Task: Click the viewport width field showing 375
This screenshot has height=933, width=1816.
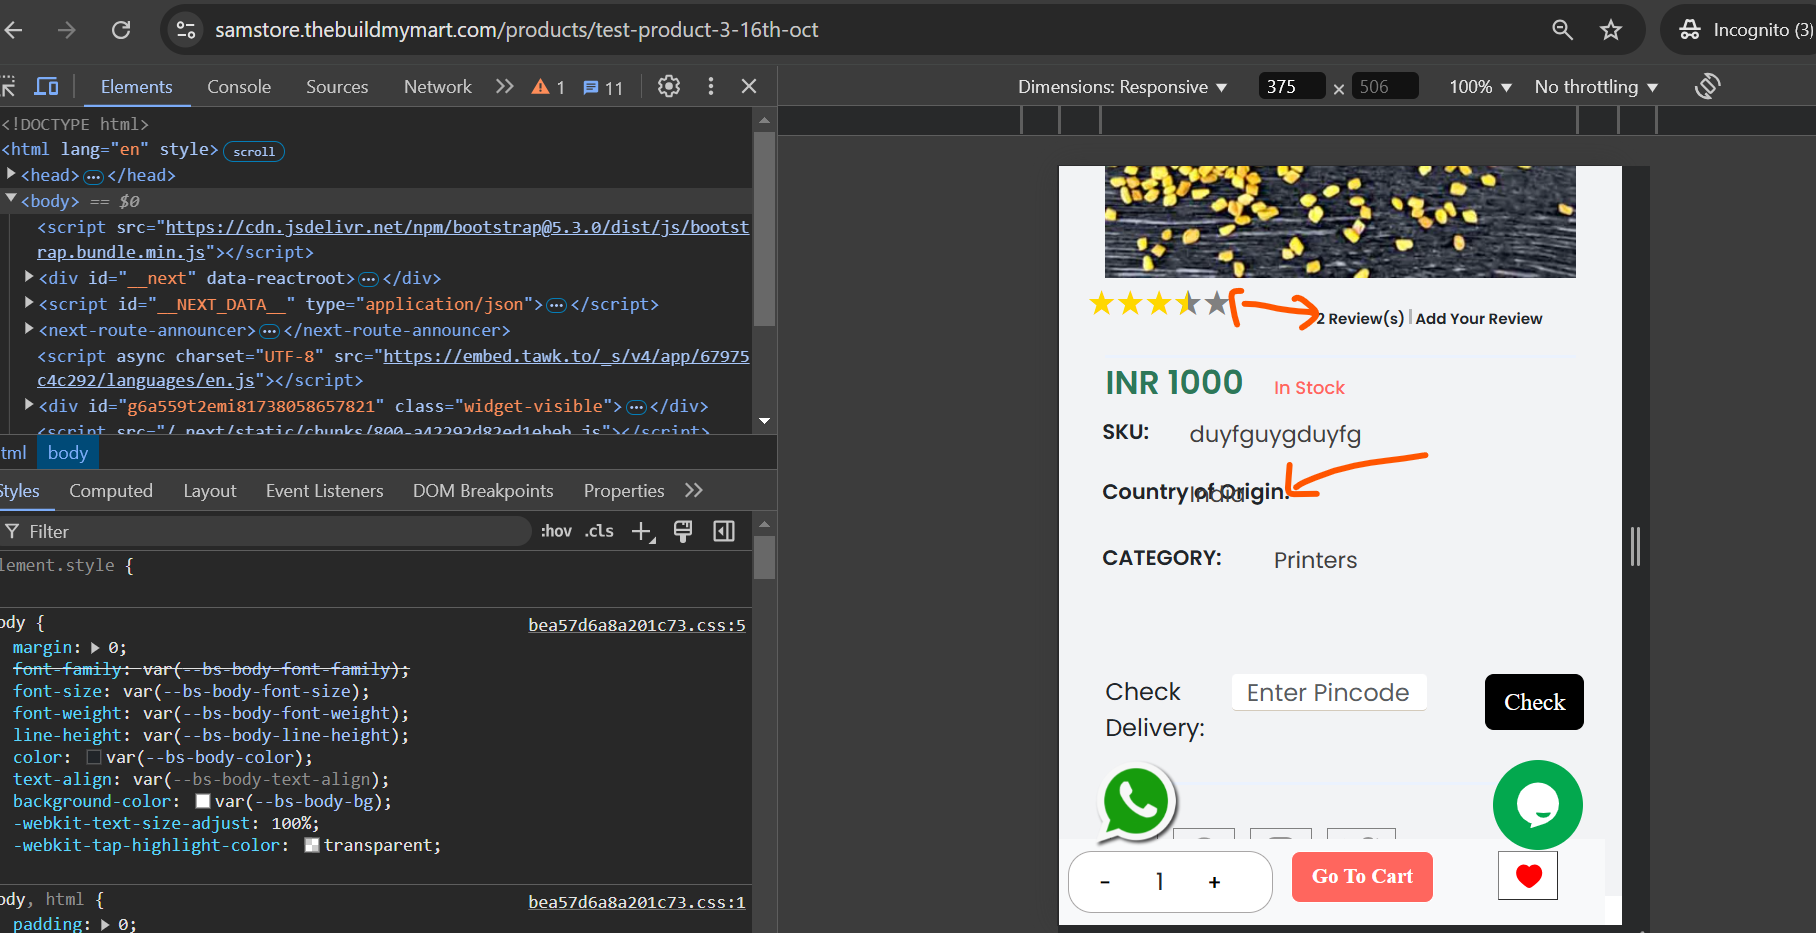Action: tap(1292, 87)
